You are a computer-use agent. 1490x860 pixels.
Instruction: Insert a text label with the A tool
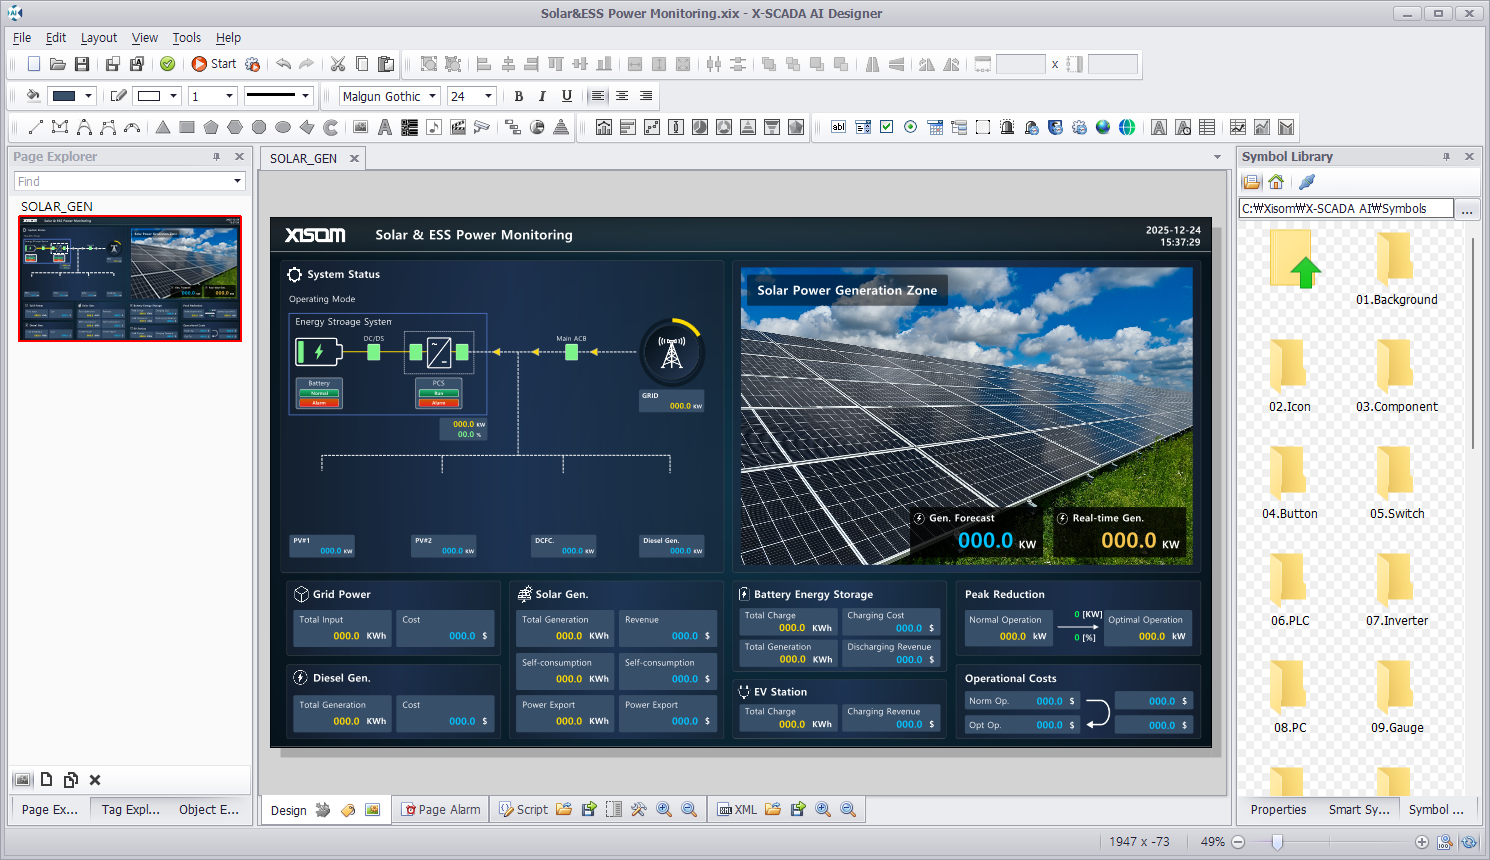tap(384, 127)
